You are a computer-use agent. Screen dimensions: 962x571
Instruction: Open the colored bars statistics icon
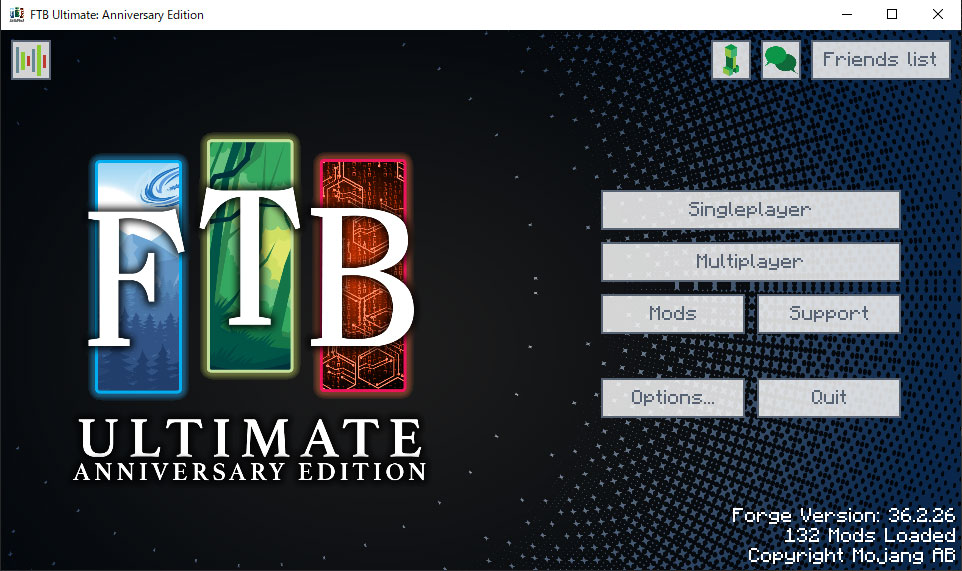coord(31,60)
